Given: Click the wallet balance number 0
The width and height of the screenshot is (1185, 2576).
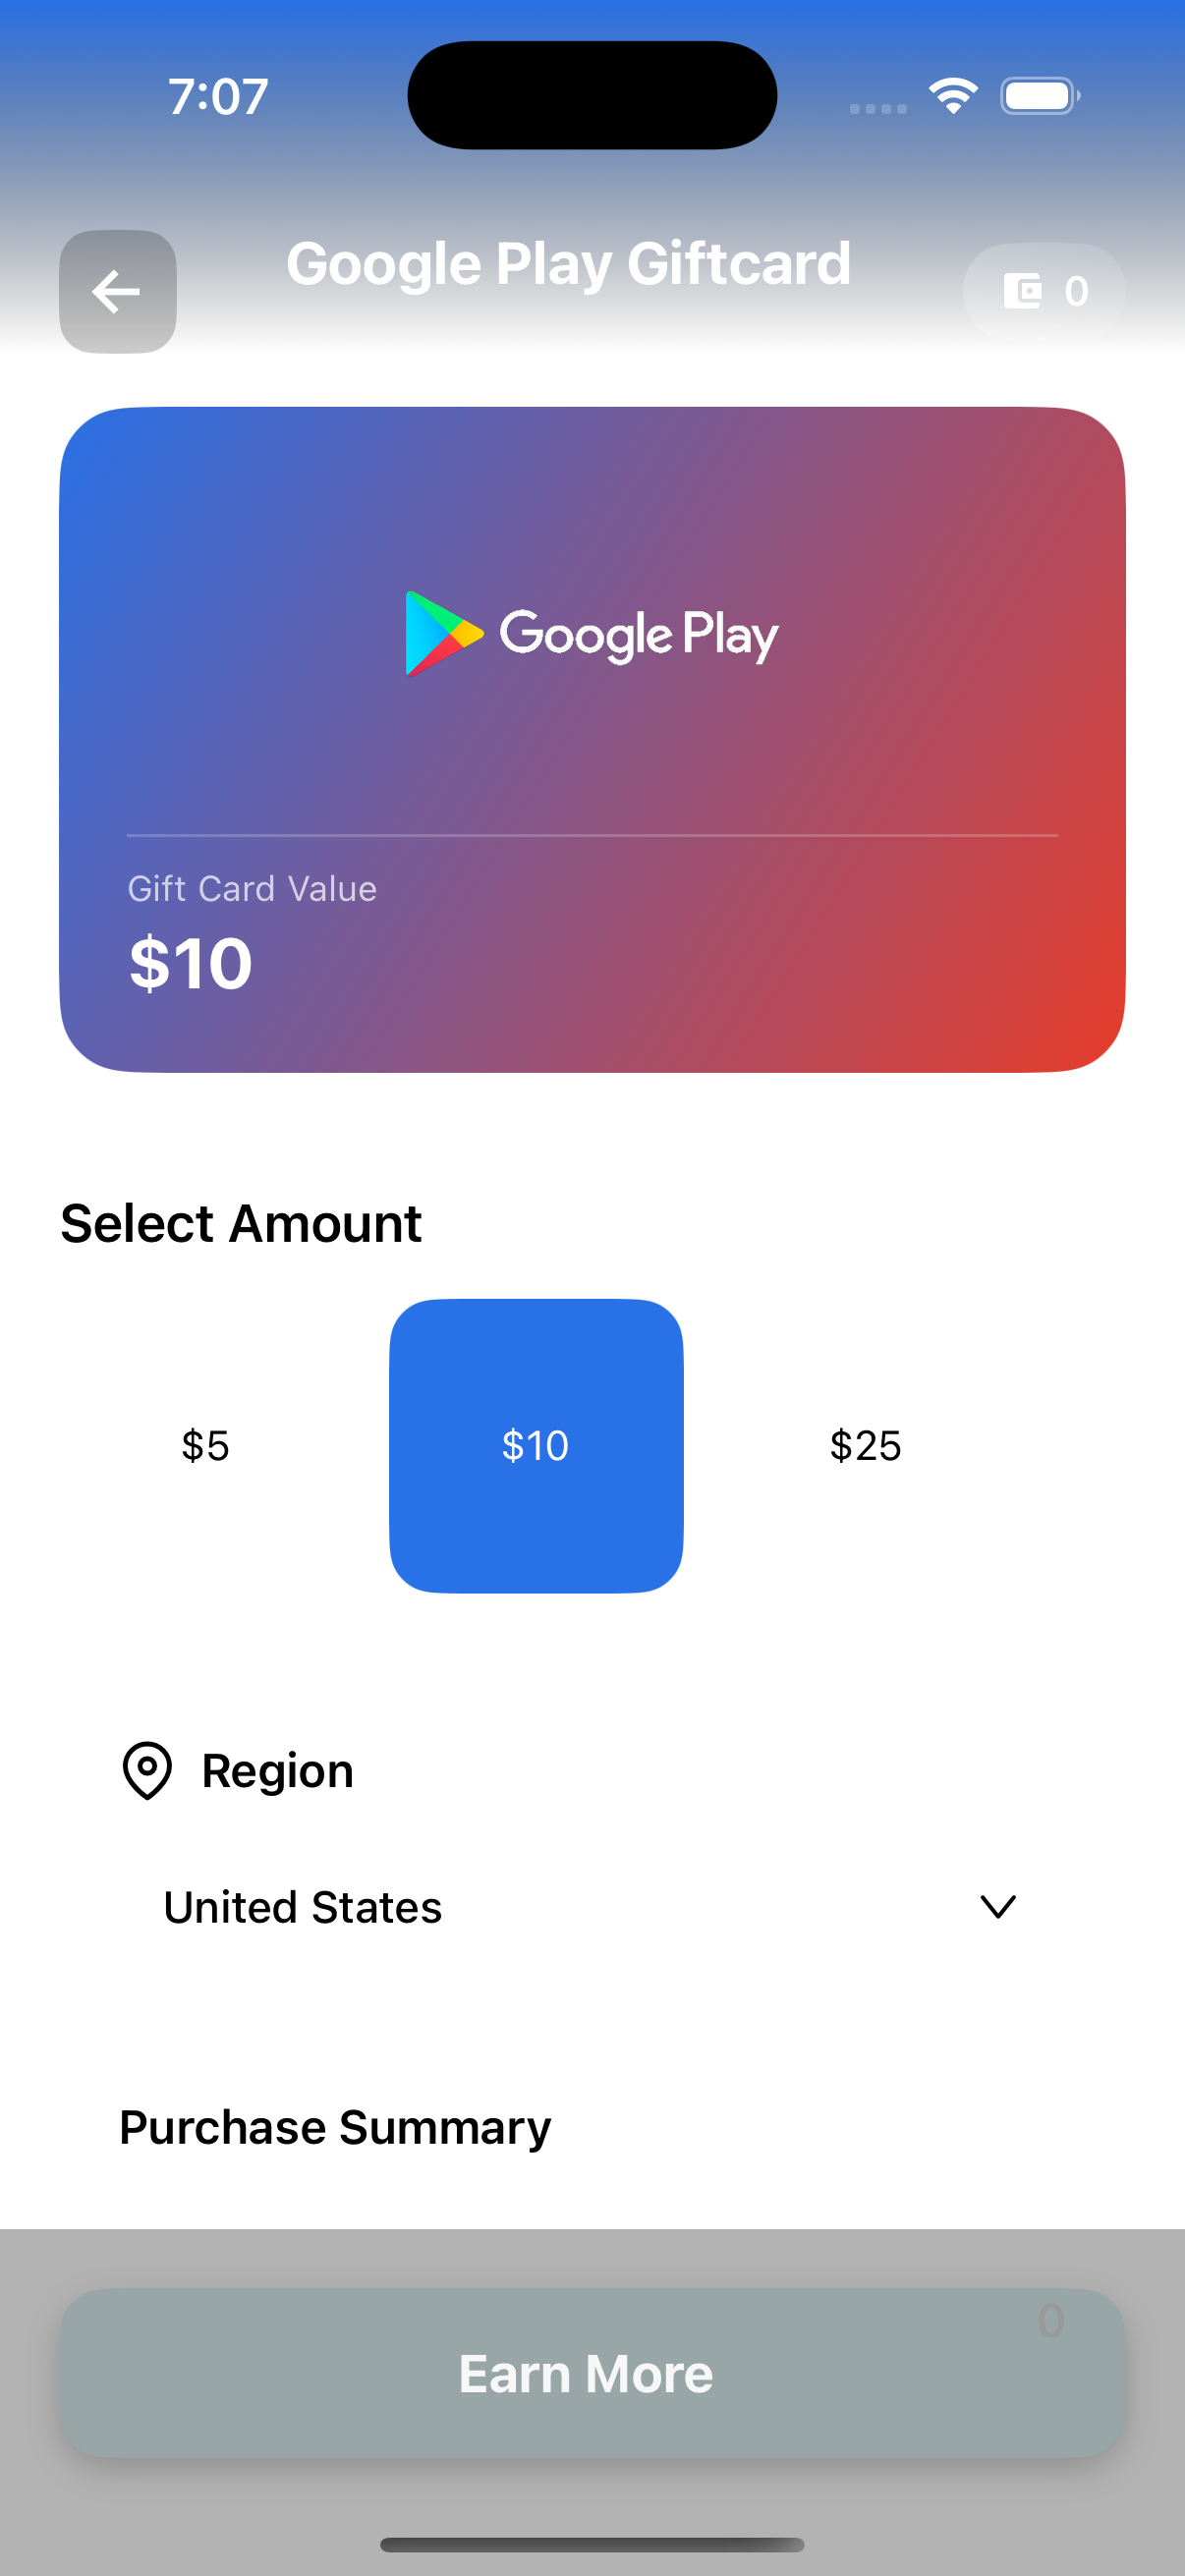Looking at the screenshot, I should tap(1076, 291).
